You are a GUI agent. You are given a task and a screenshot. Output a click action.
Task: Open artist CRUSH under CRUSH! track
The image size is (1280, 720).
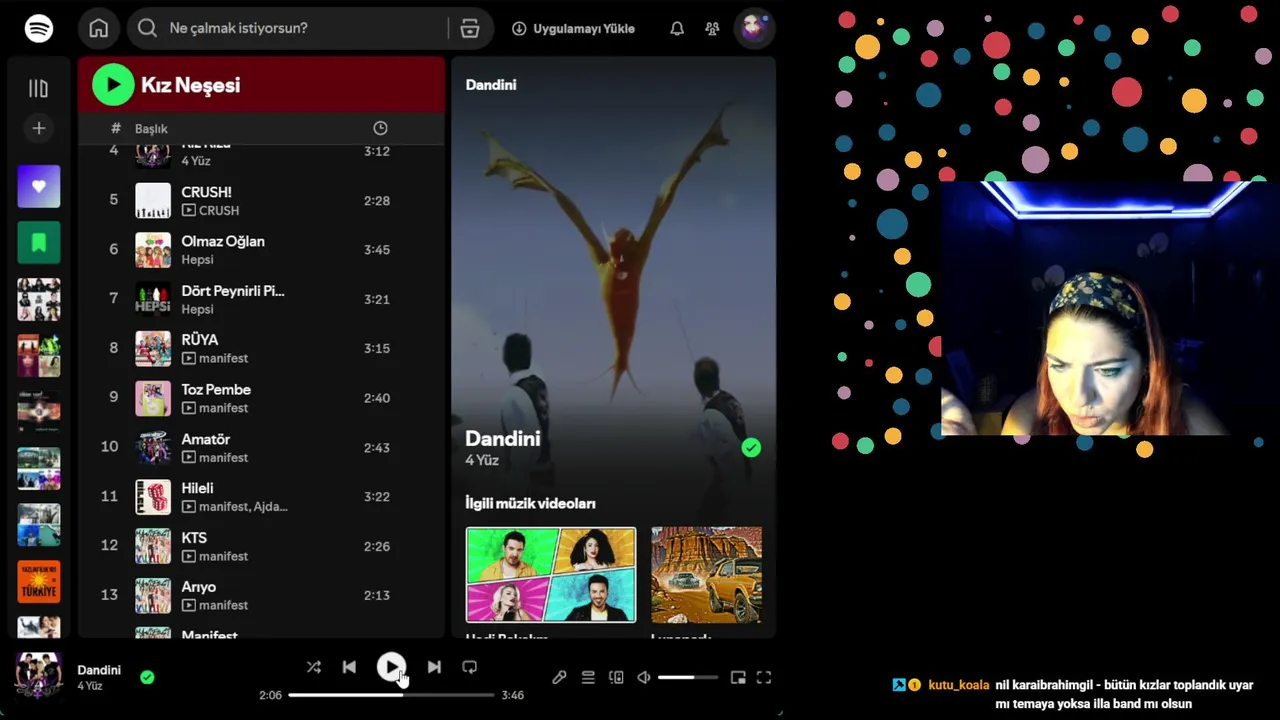(219, 211)
